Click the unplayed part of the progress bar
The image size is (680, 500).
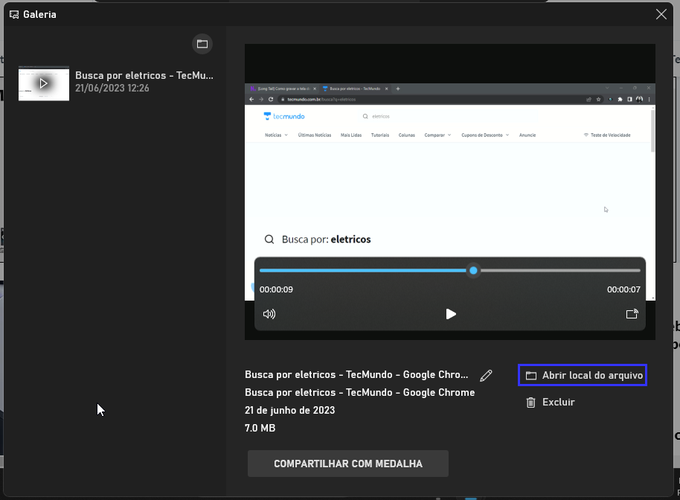[x=559, y=271]
